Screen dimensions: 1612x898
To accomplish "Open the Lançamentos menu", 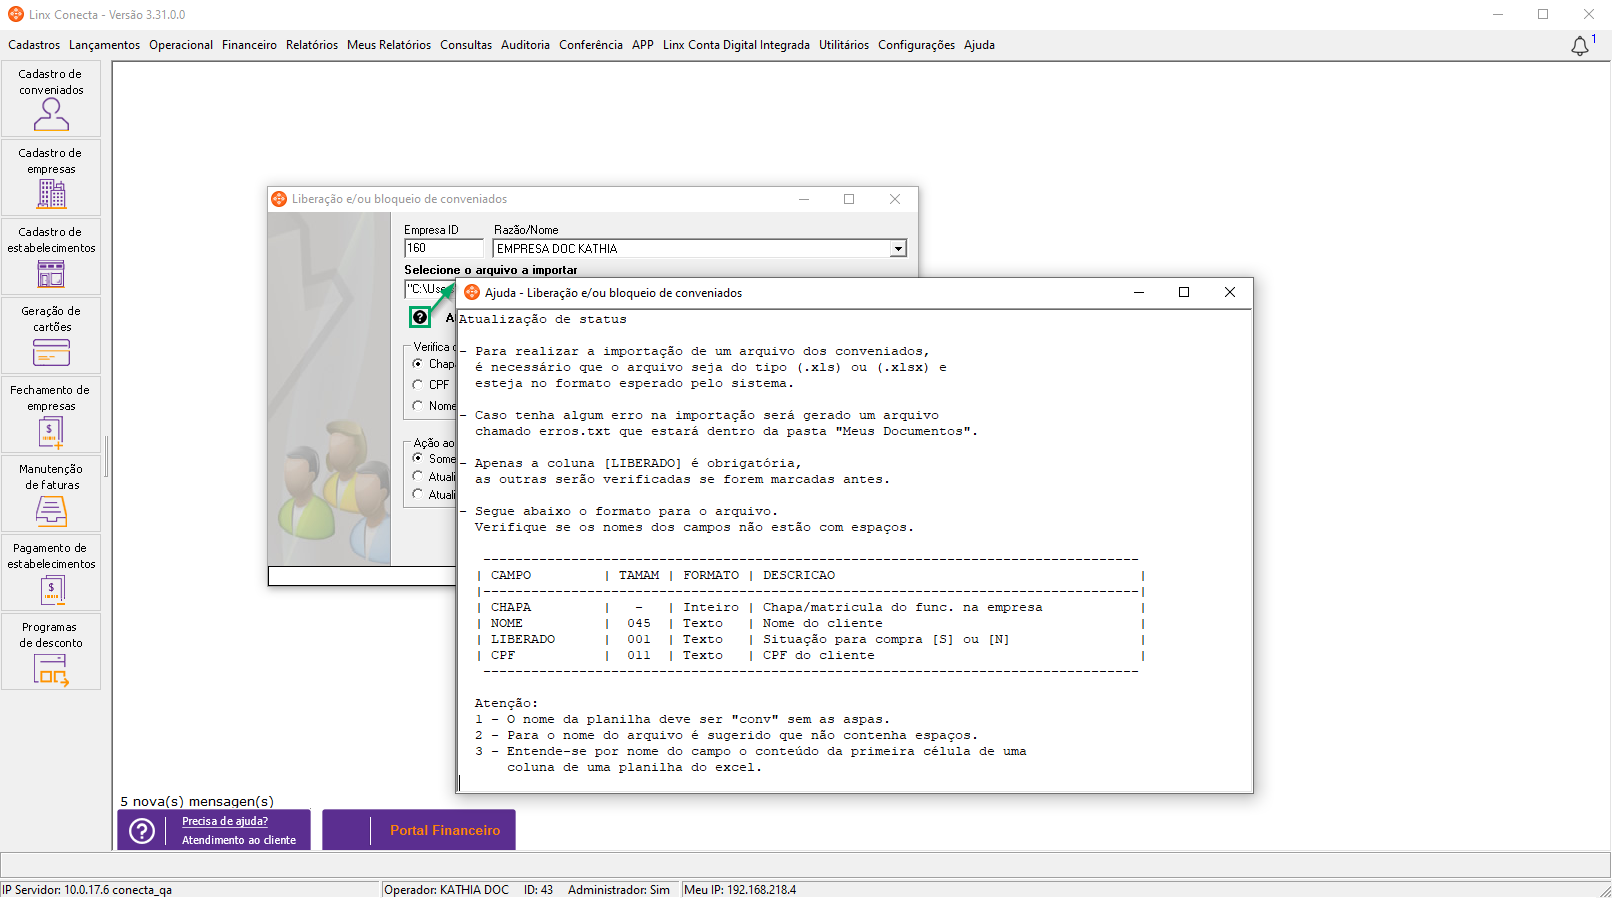I will [104, 45].
